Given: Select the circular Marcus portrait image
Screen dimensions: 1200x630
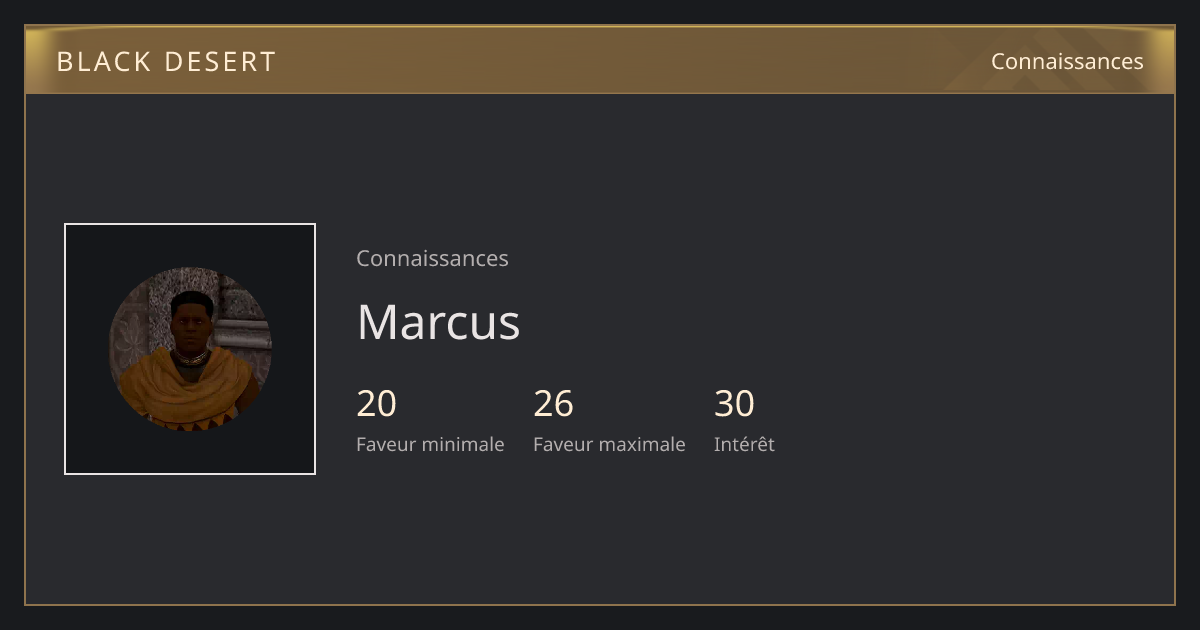Looking at the screenshot, I should point(190,349).
